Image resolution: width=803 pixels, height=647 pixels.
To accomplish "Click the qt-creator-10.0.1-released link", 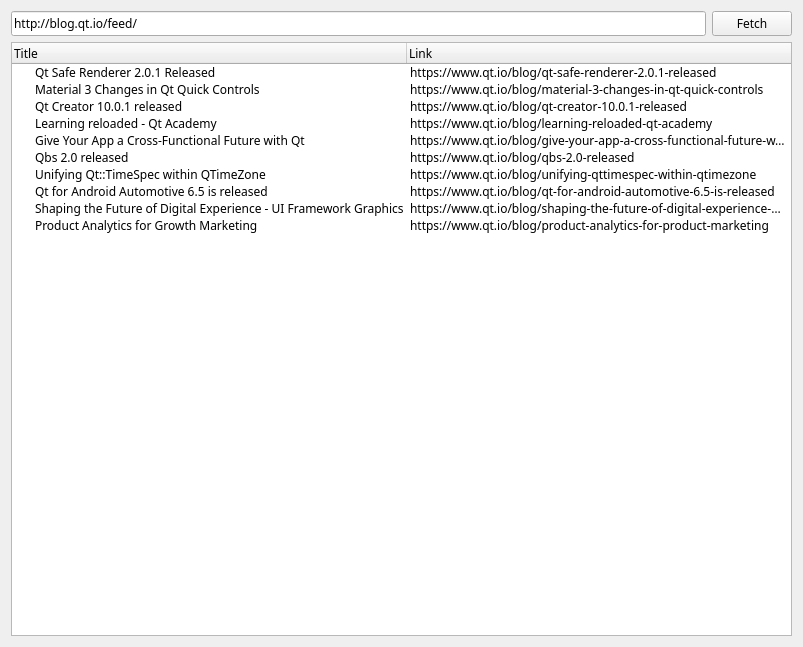I will [547, 106].
